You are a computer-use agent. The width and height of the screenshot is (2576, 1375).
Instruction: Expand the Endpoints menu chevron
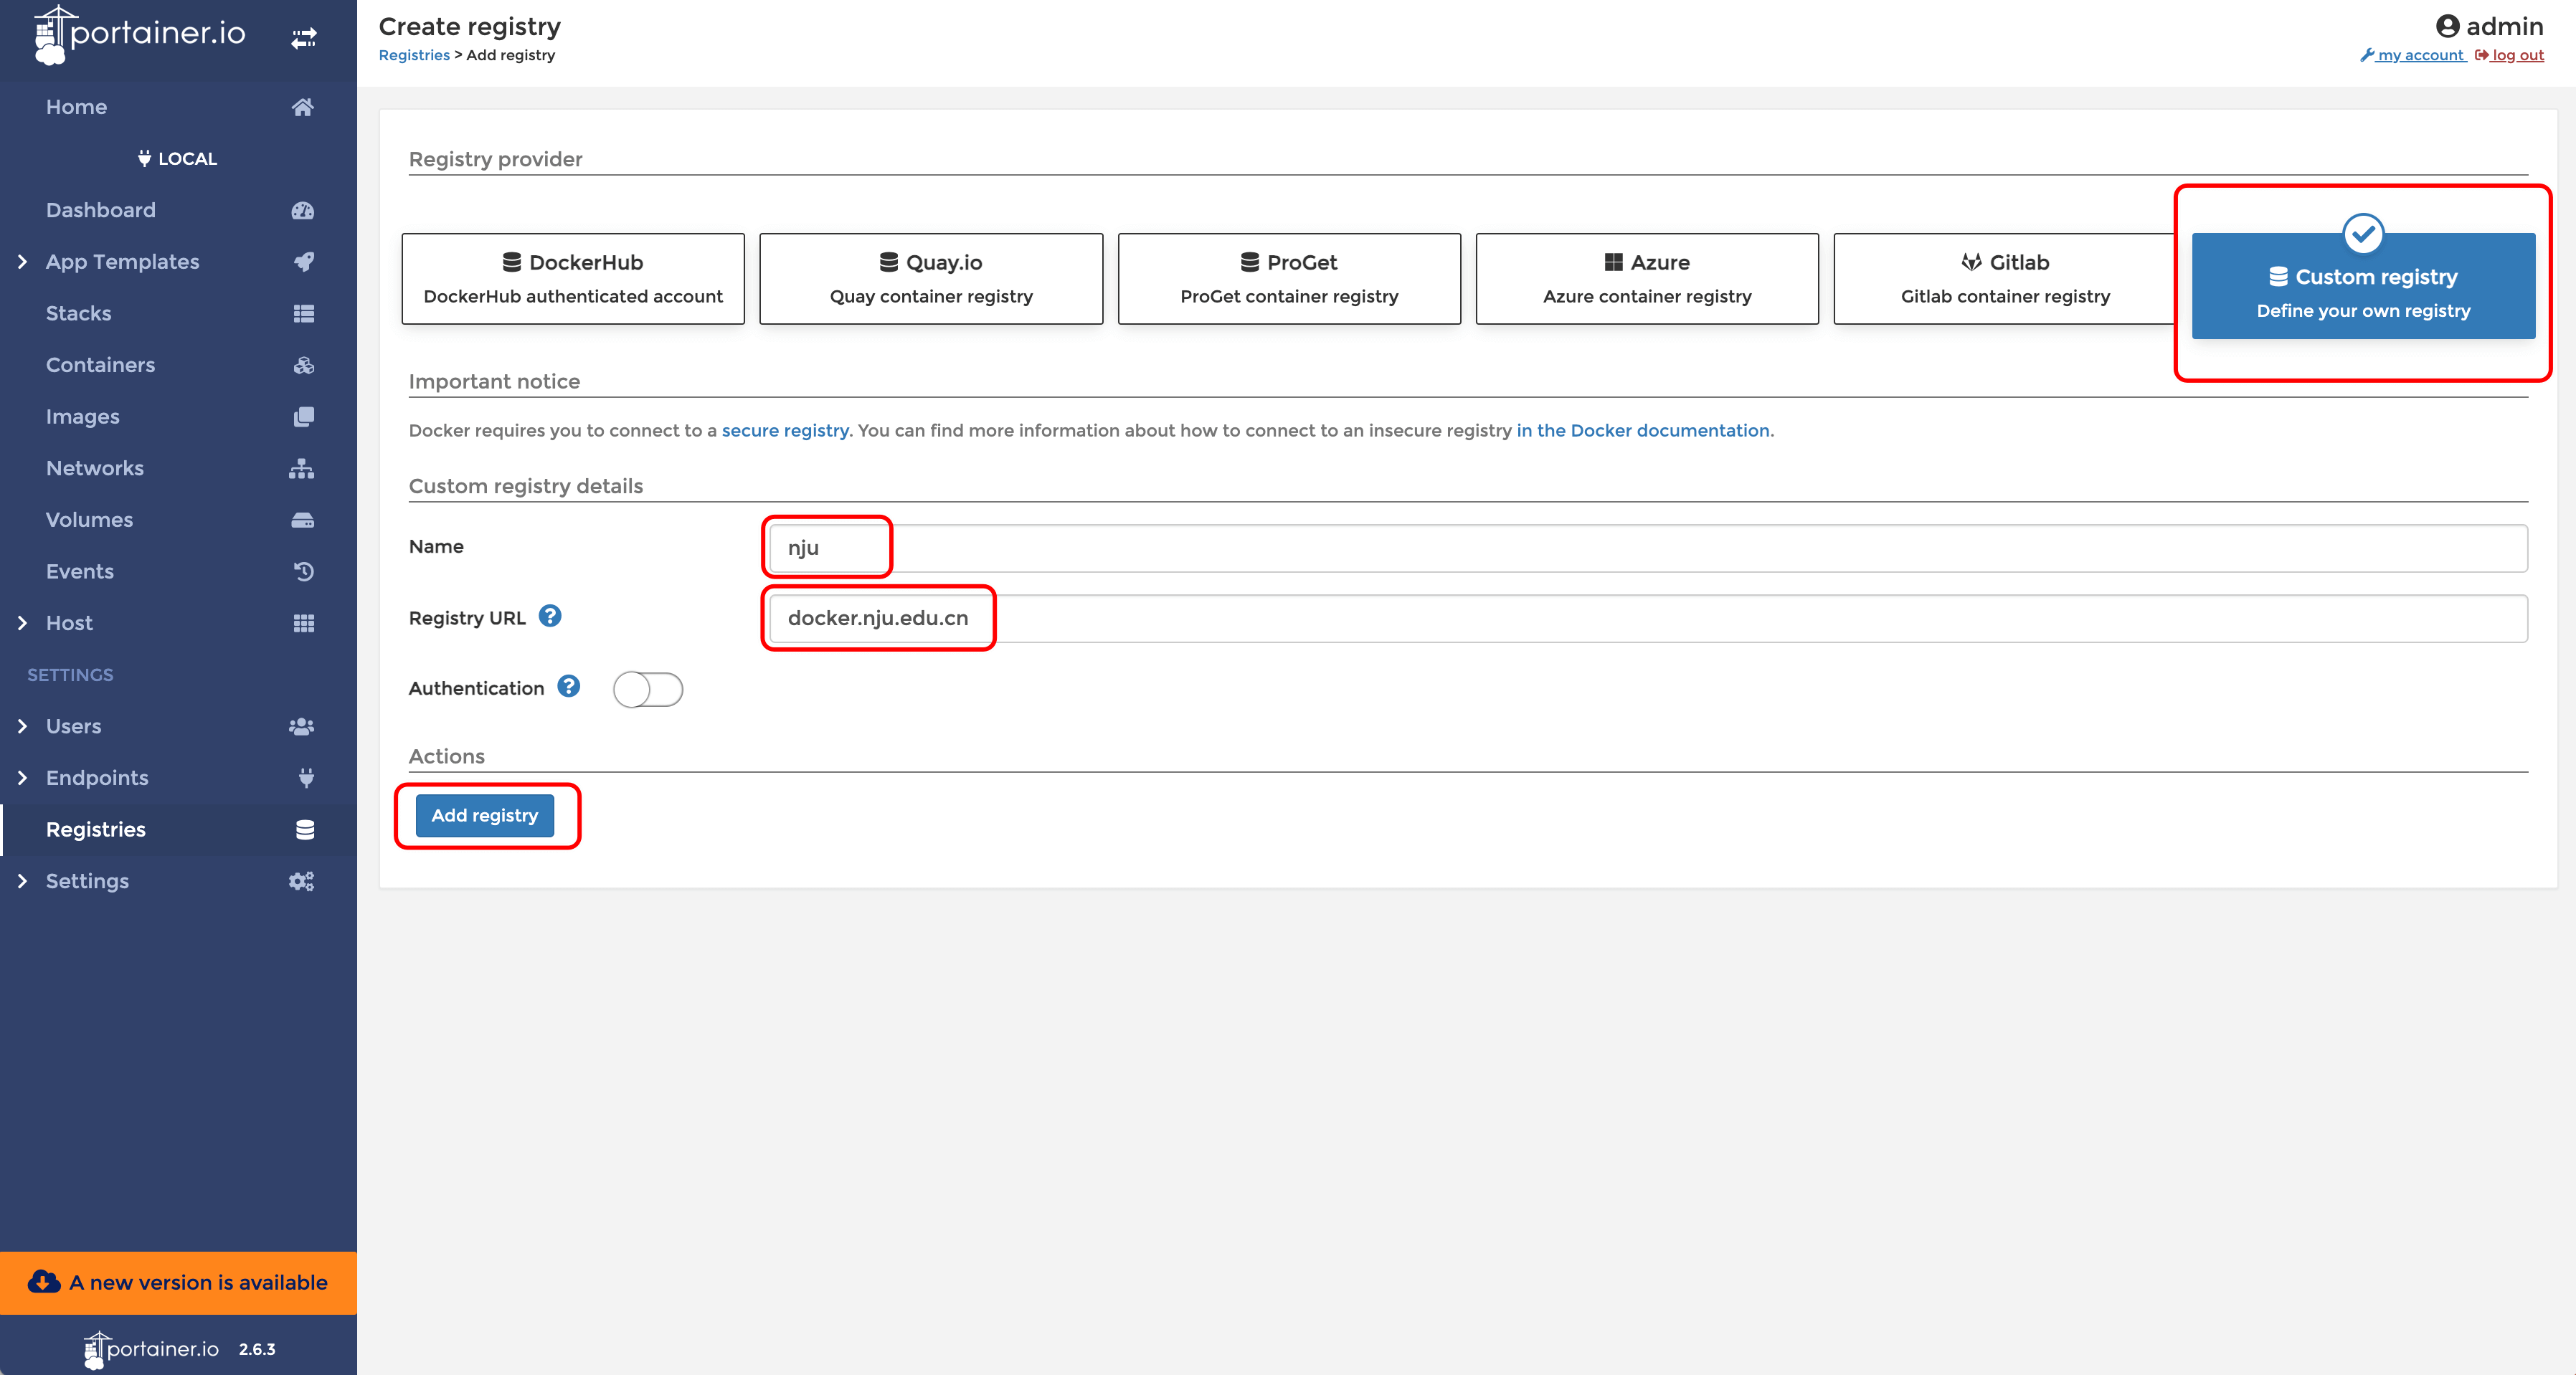pyautogui.click(x=22, y=778)
